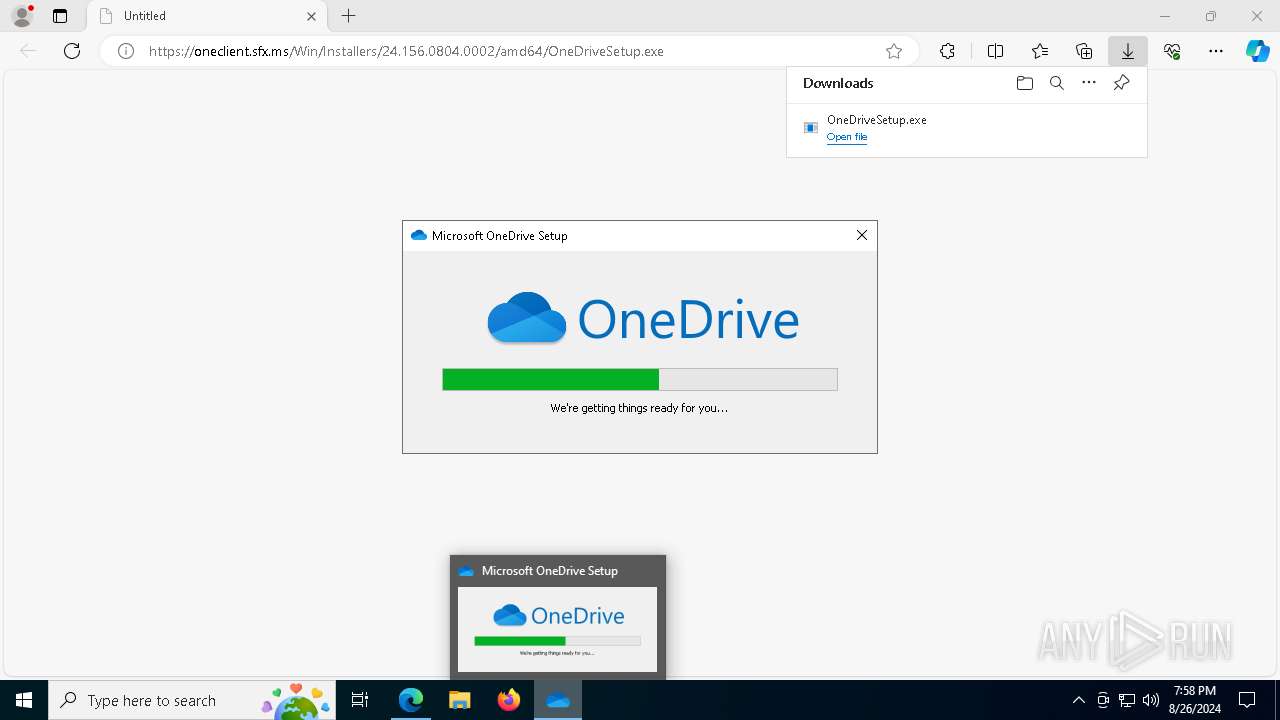Minimize the Edge browser window

click(1165, 16)
